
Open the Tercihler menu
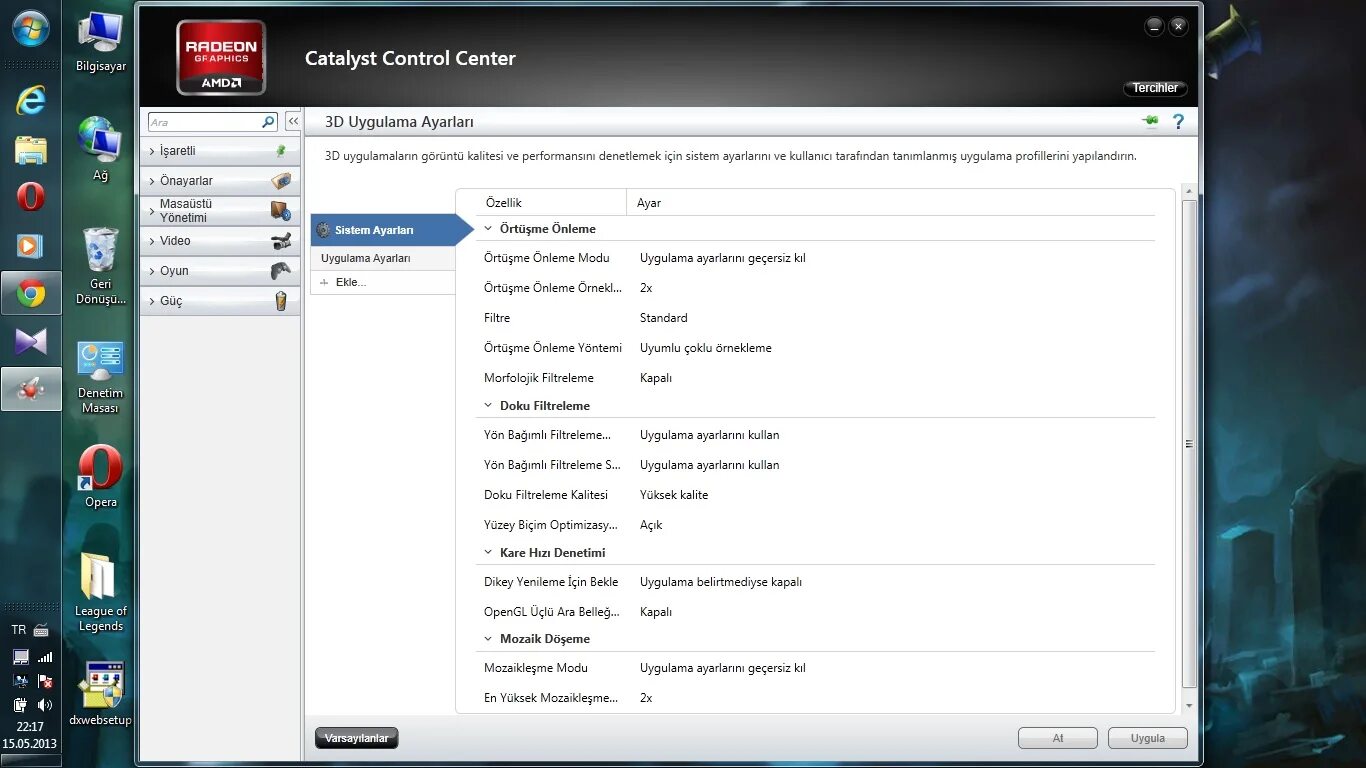pyautogui.click(x=1155, y=88)
